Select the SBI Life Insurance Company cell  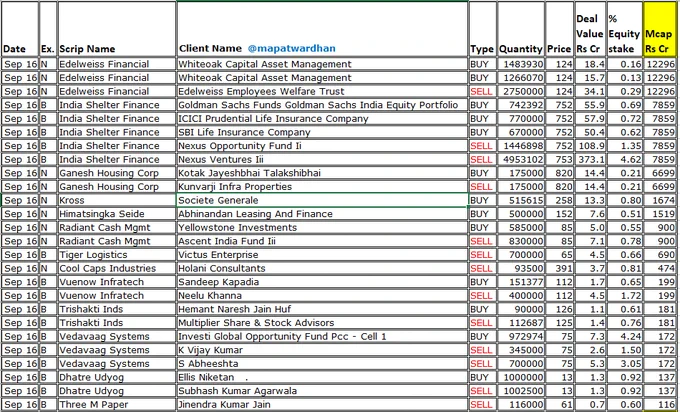coord(322,132)
